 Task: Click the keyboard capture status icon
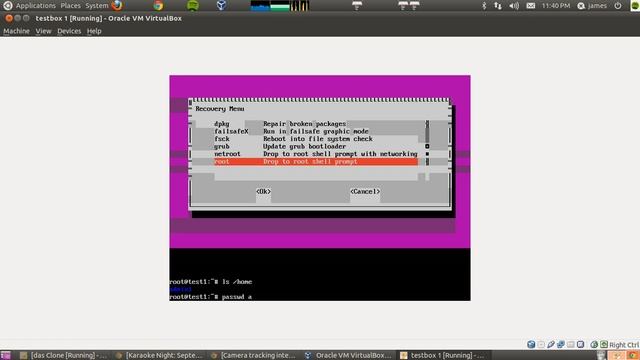click(x=604, y=344)
